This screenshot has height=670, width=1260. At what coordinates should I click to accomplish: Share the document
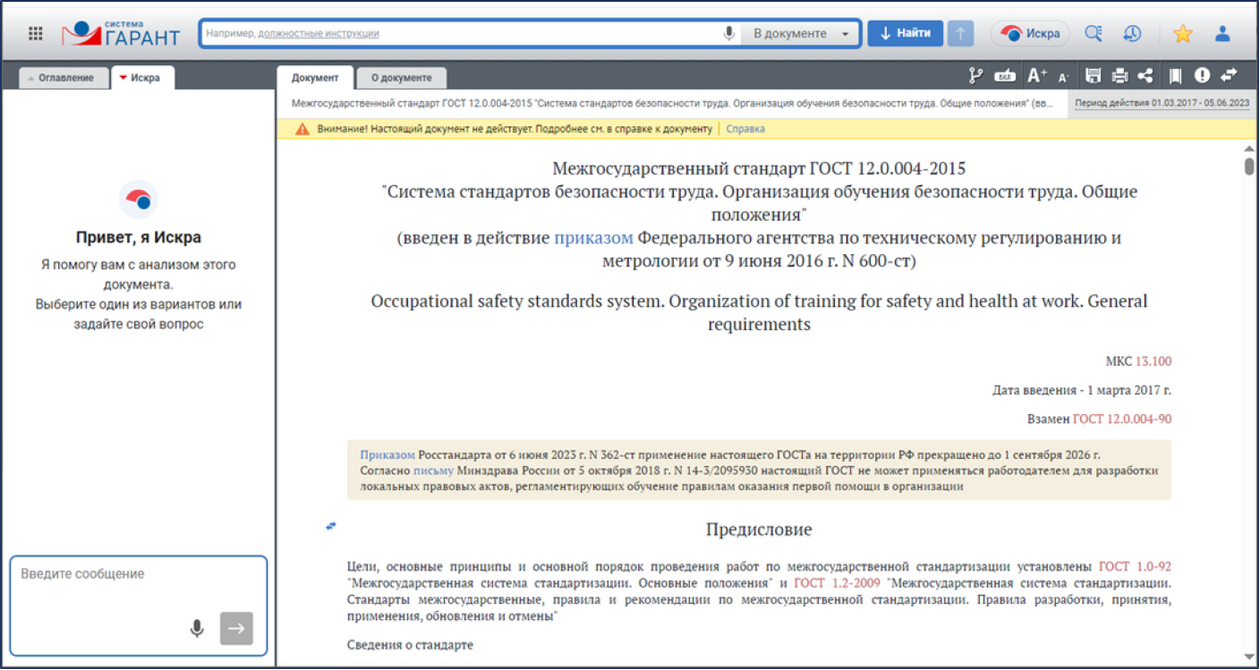coord(1146,76)
